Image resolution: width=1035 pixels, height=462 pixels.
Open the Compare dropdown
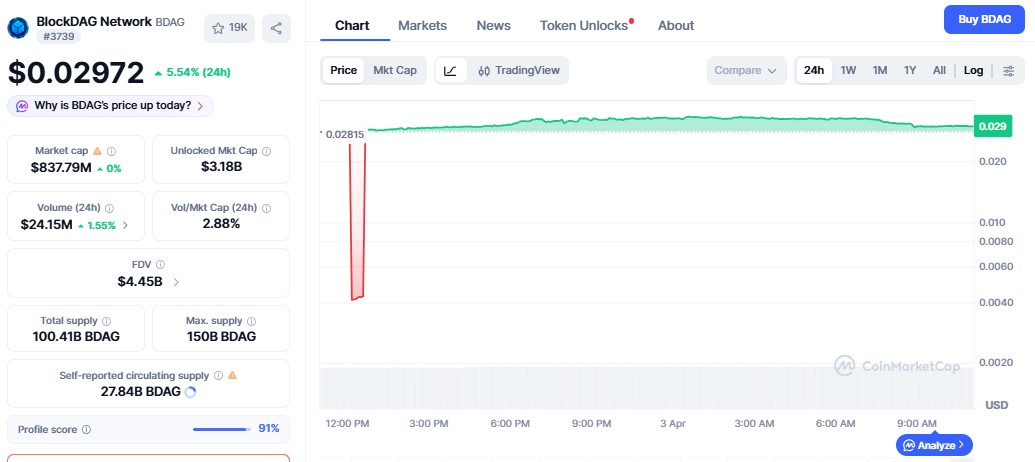(x=746, y=70)
